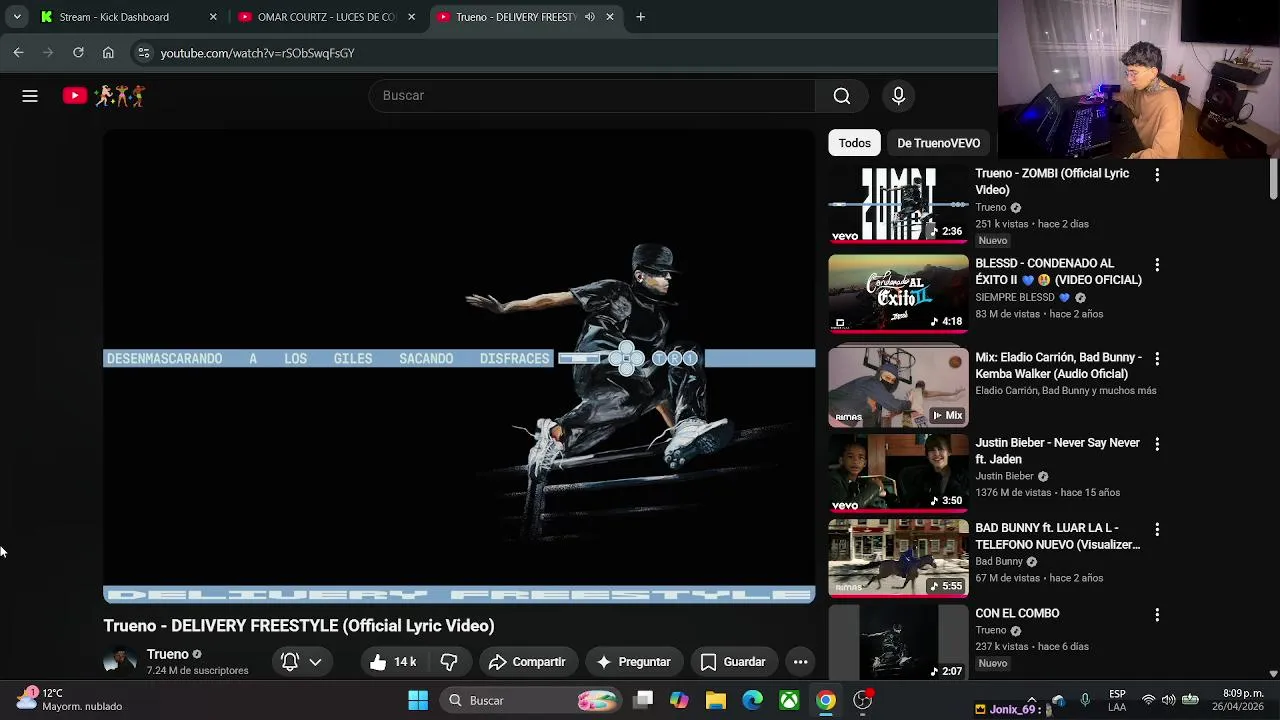Image resolution: width=1280 pixels, height=720 pixels.
Task: Show hidden system tray icons chevron
Action: tap(1032, 700)
